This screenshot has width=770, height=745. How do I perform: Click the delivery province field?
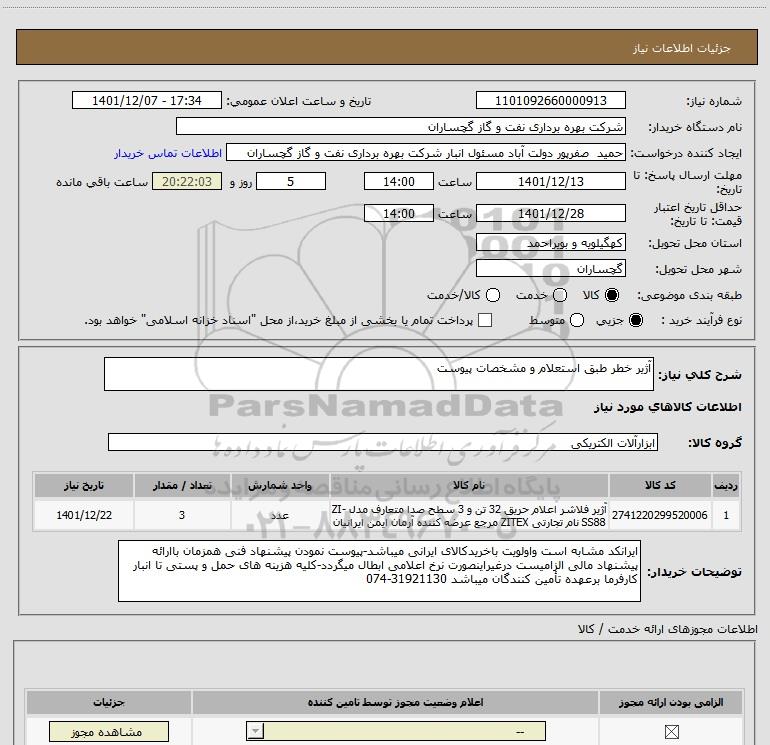(x=550, y=243)
